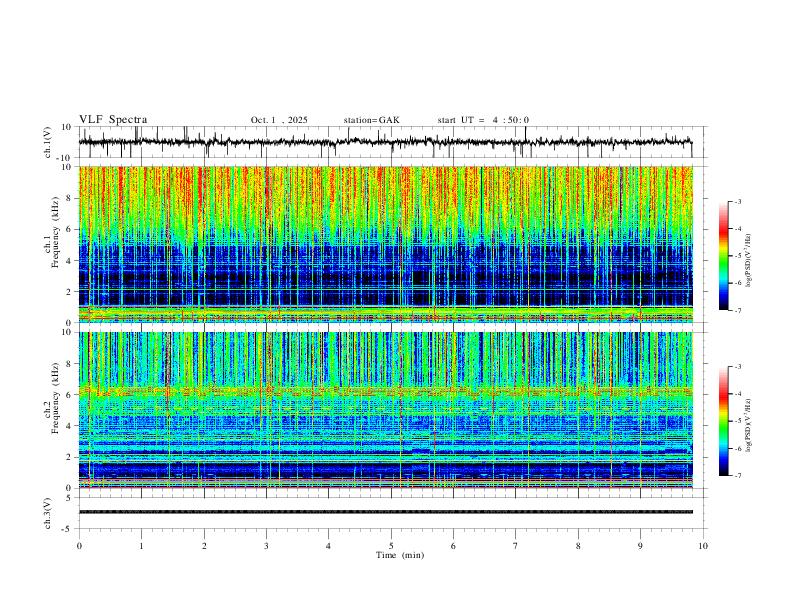
Task: Click the "8" kHz tick on ch.1 spectrogram axis
Action: click(x=70, y=198)
